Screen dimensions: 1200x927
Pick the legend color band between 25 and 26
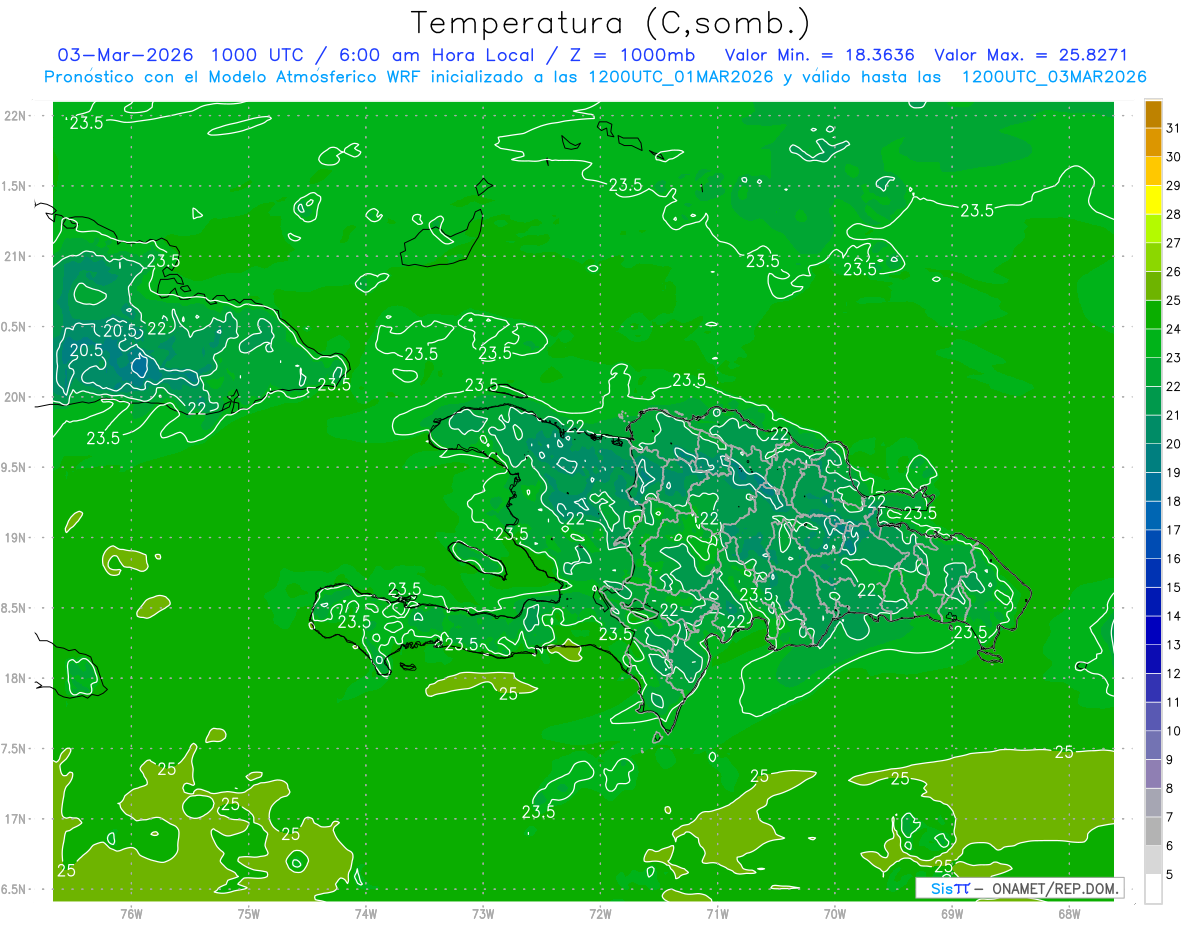pos(1153,286)
